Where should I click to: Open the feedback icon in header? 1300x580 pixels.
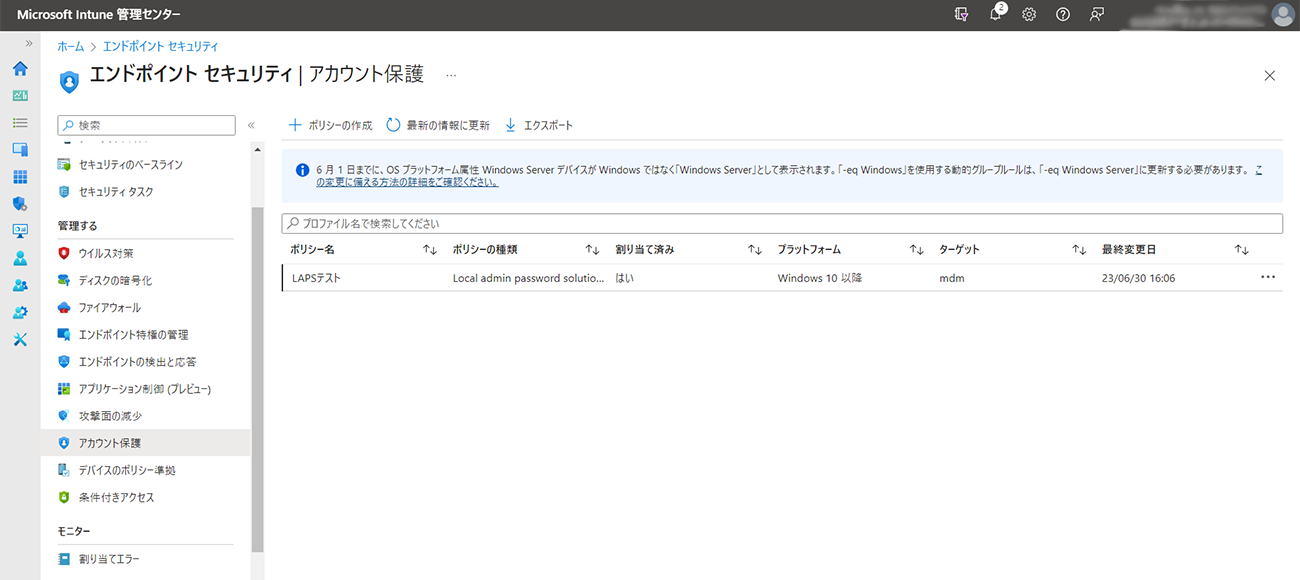tap(1097, 15)
